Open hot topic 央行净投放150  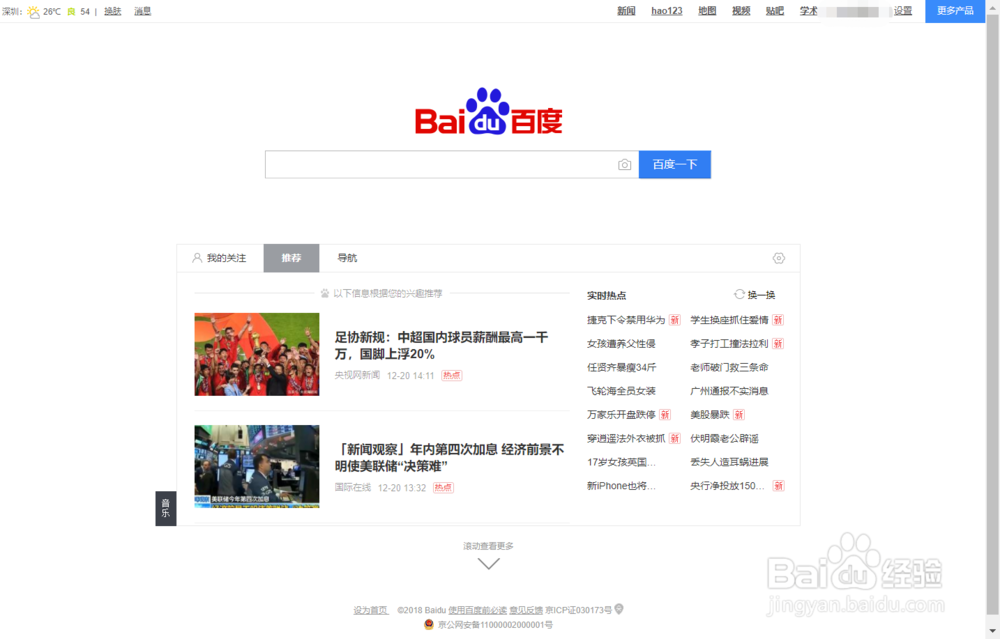(727, 486)
